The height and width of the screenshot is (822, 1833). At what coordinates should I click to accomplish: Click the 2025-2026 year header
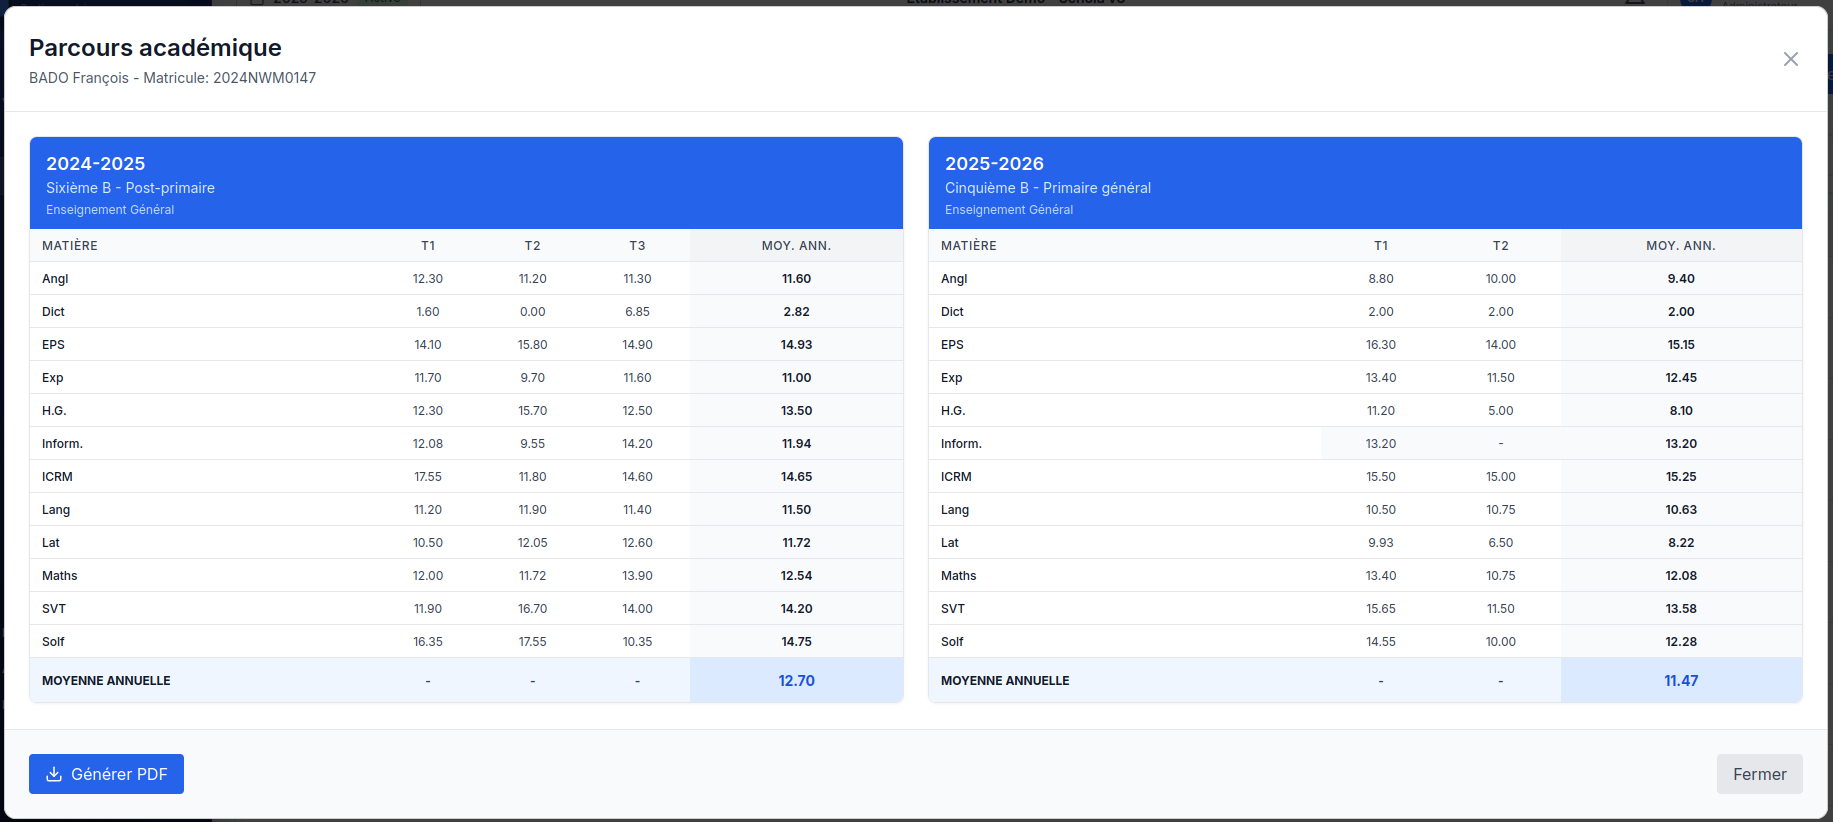pos(994,163)
